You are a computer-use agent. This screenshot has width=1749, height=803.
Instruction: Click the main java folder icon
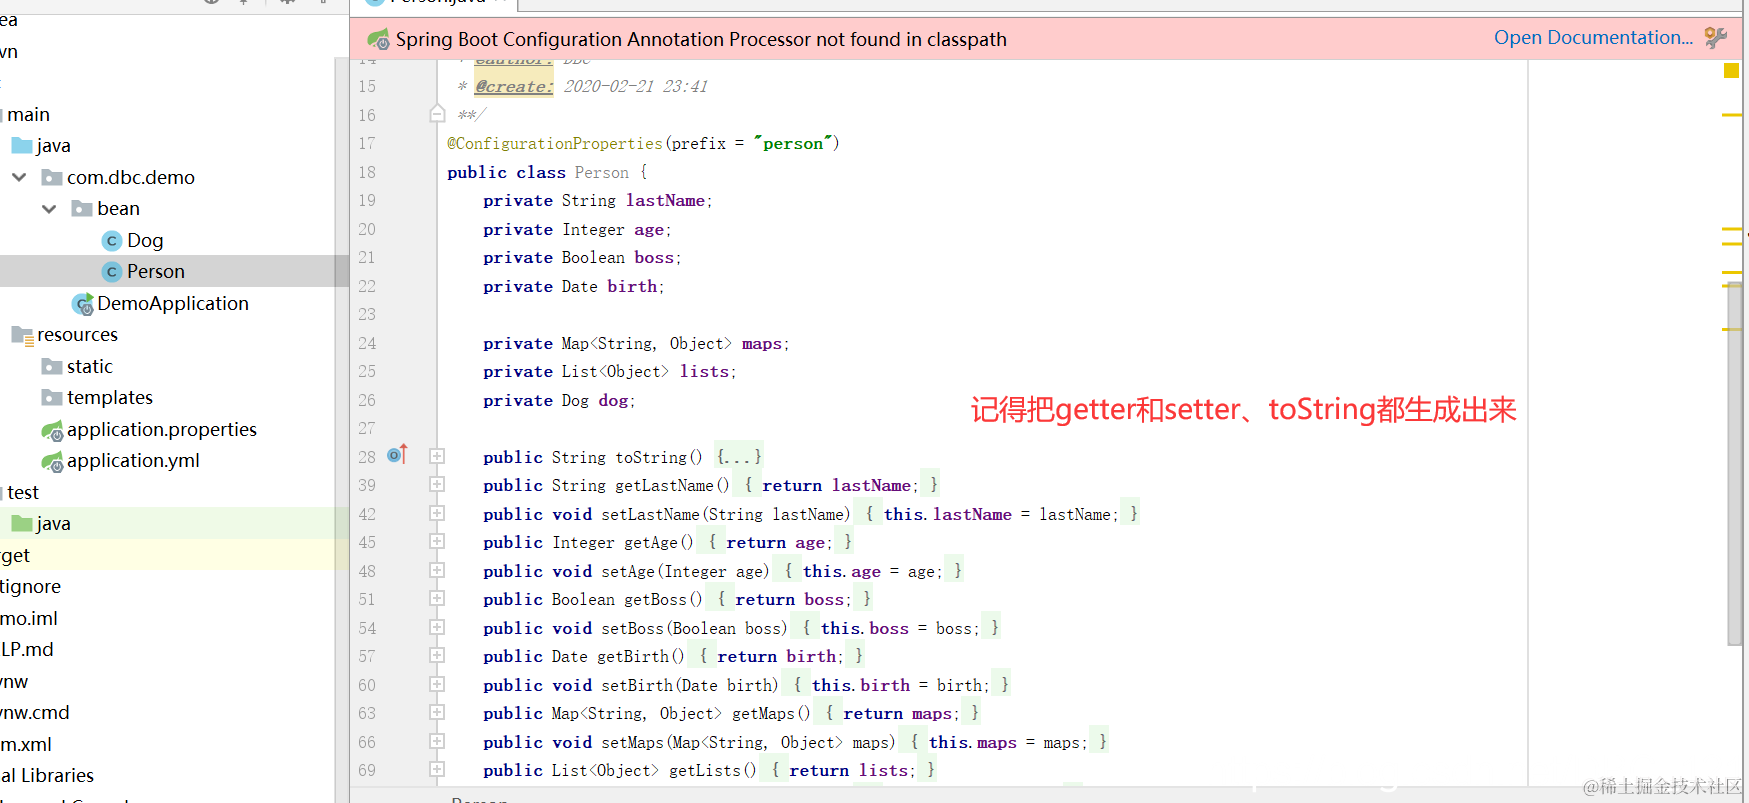[22, 145]
